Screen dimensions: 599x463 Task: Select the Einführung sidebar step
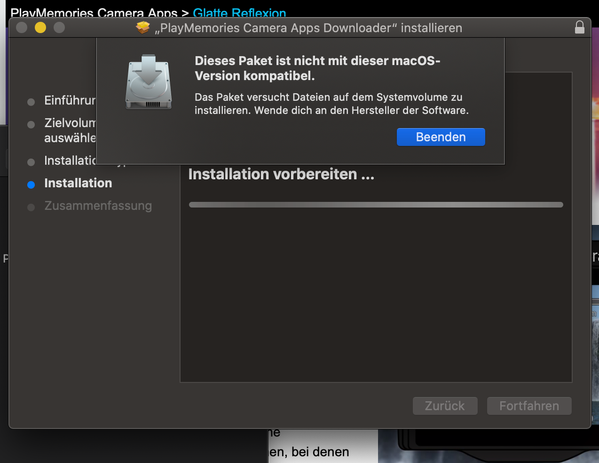click(70, 100)
